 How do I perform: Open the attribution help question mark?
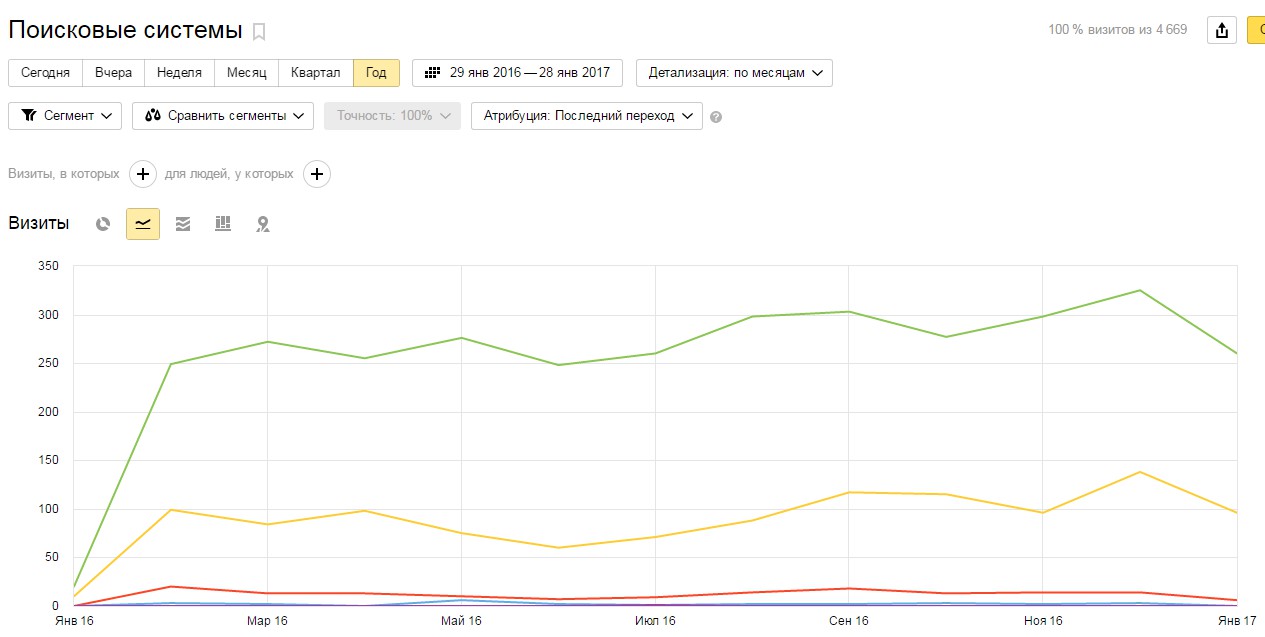715,117
